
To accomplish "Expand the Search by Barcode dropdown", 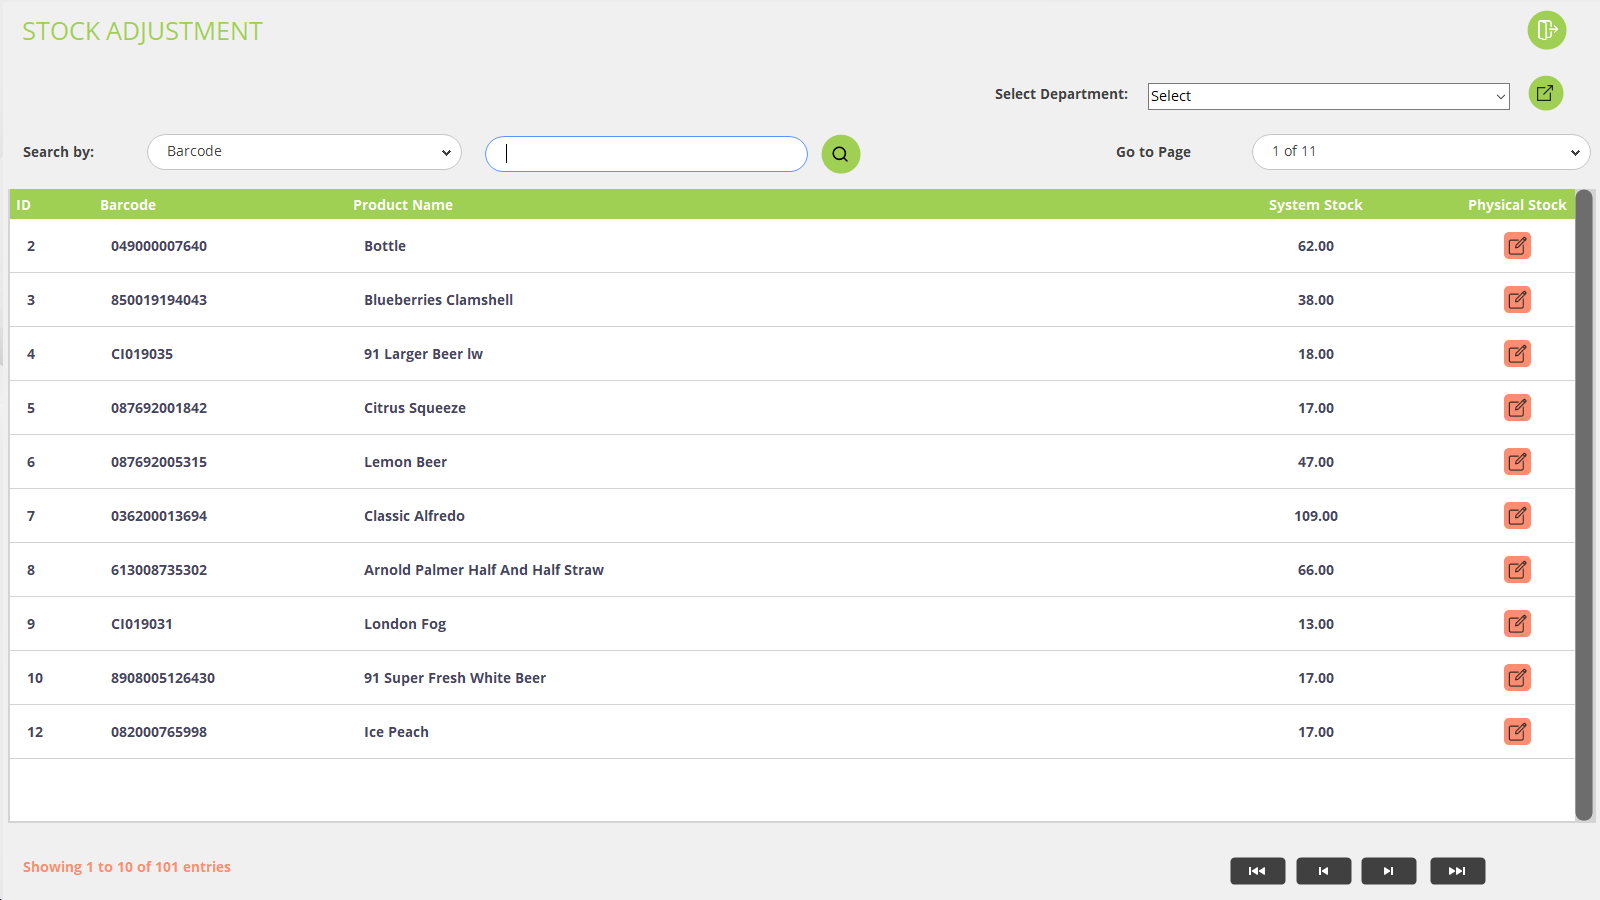I will click(304, 152).
